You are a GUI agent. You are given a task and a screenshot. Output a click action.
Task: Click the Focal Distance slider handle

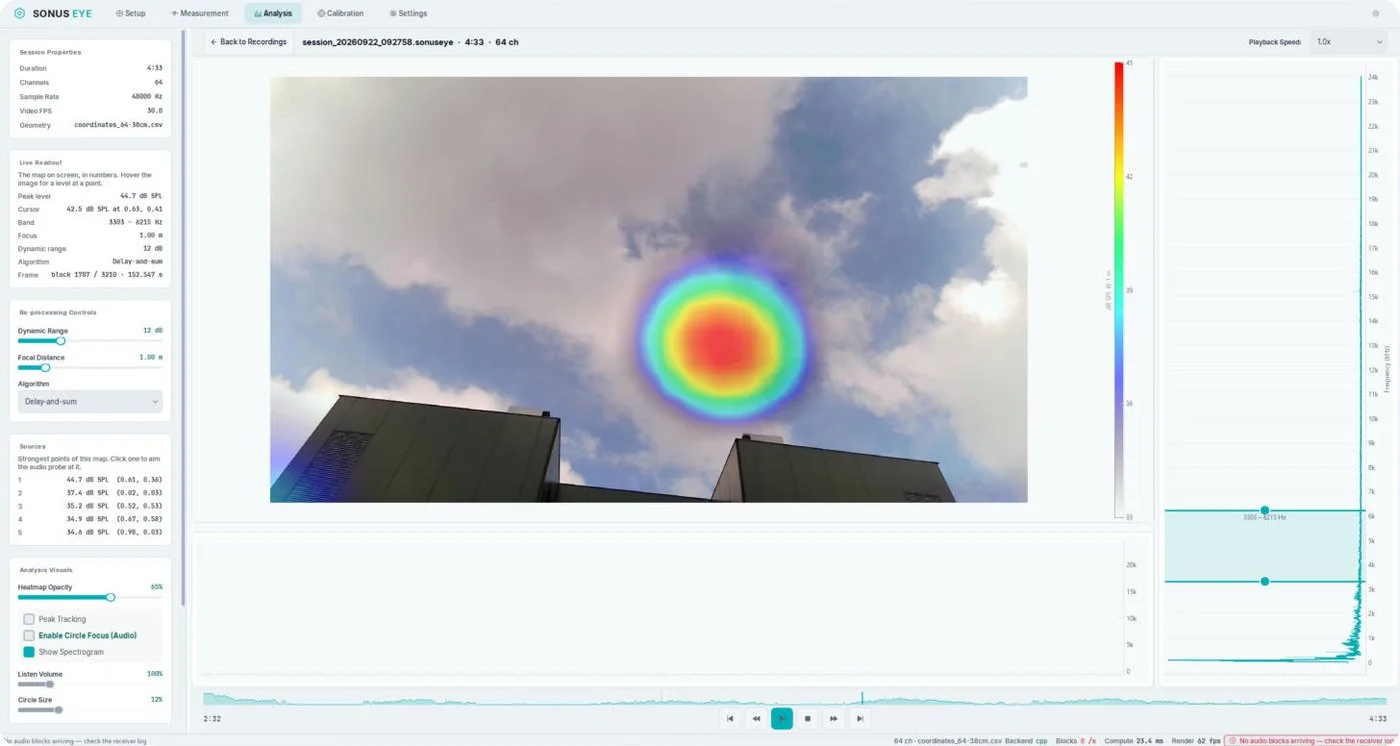(x=45, y=368)
